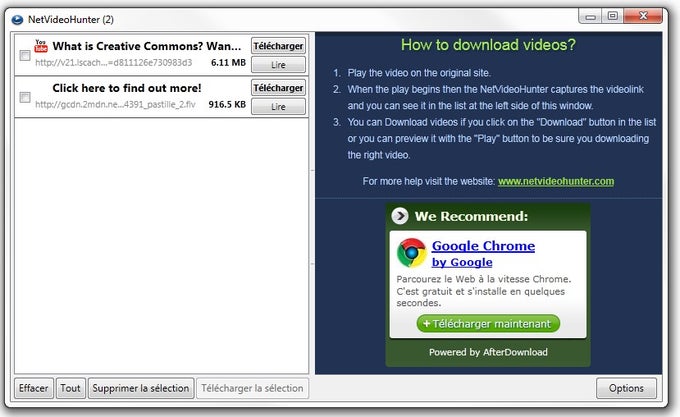Click the NetVideoHunter app icon in title bar
The image size is (680, 417).
pyautogui.click(x=17, y=20)
